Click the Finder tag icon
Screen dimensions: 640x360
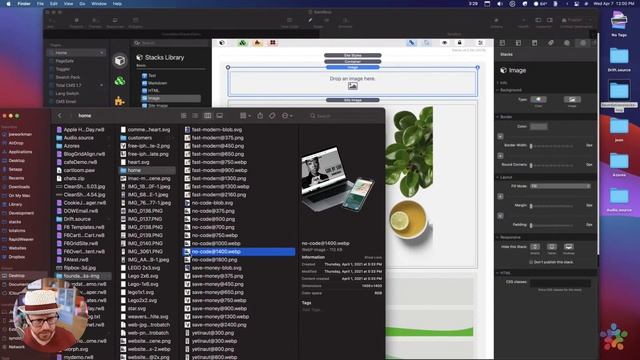point(272,116)
